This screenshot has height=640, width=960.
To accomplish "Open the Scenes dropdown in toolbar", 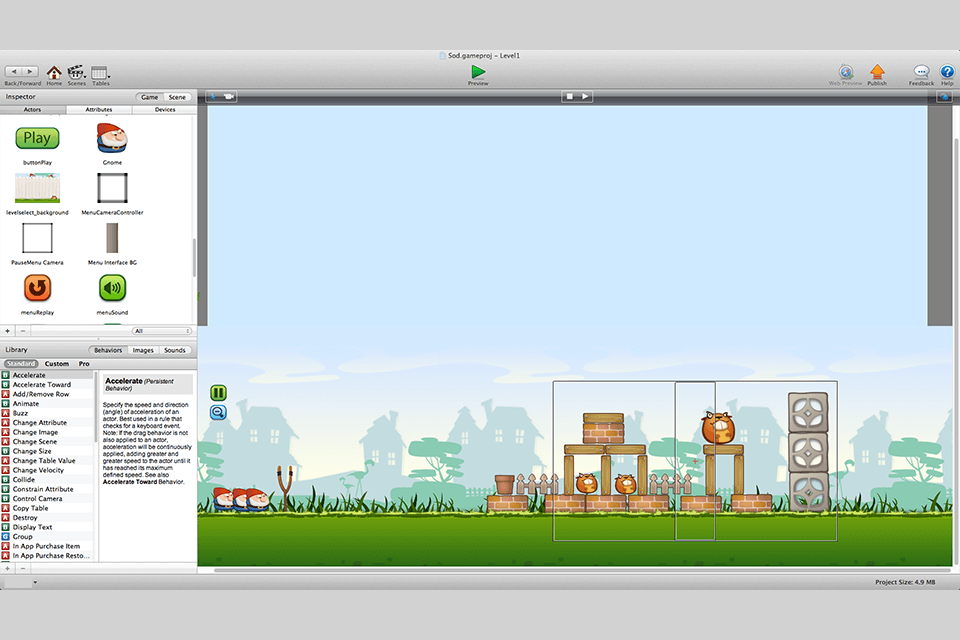I will 77,73.
